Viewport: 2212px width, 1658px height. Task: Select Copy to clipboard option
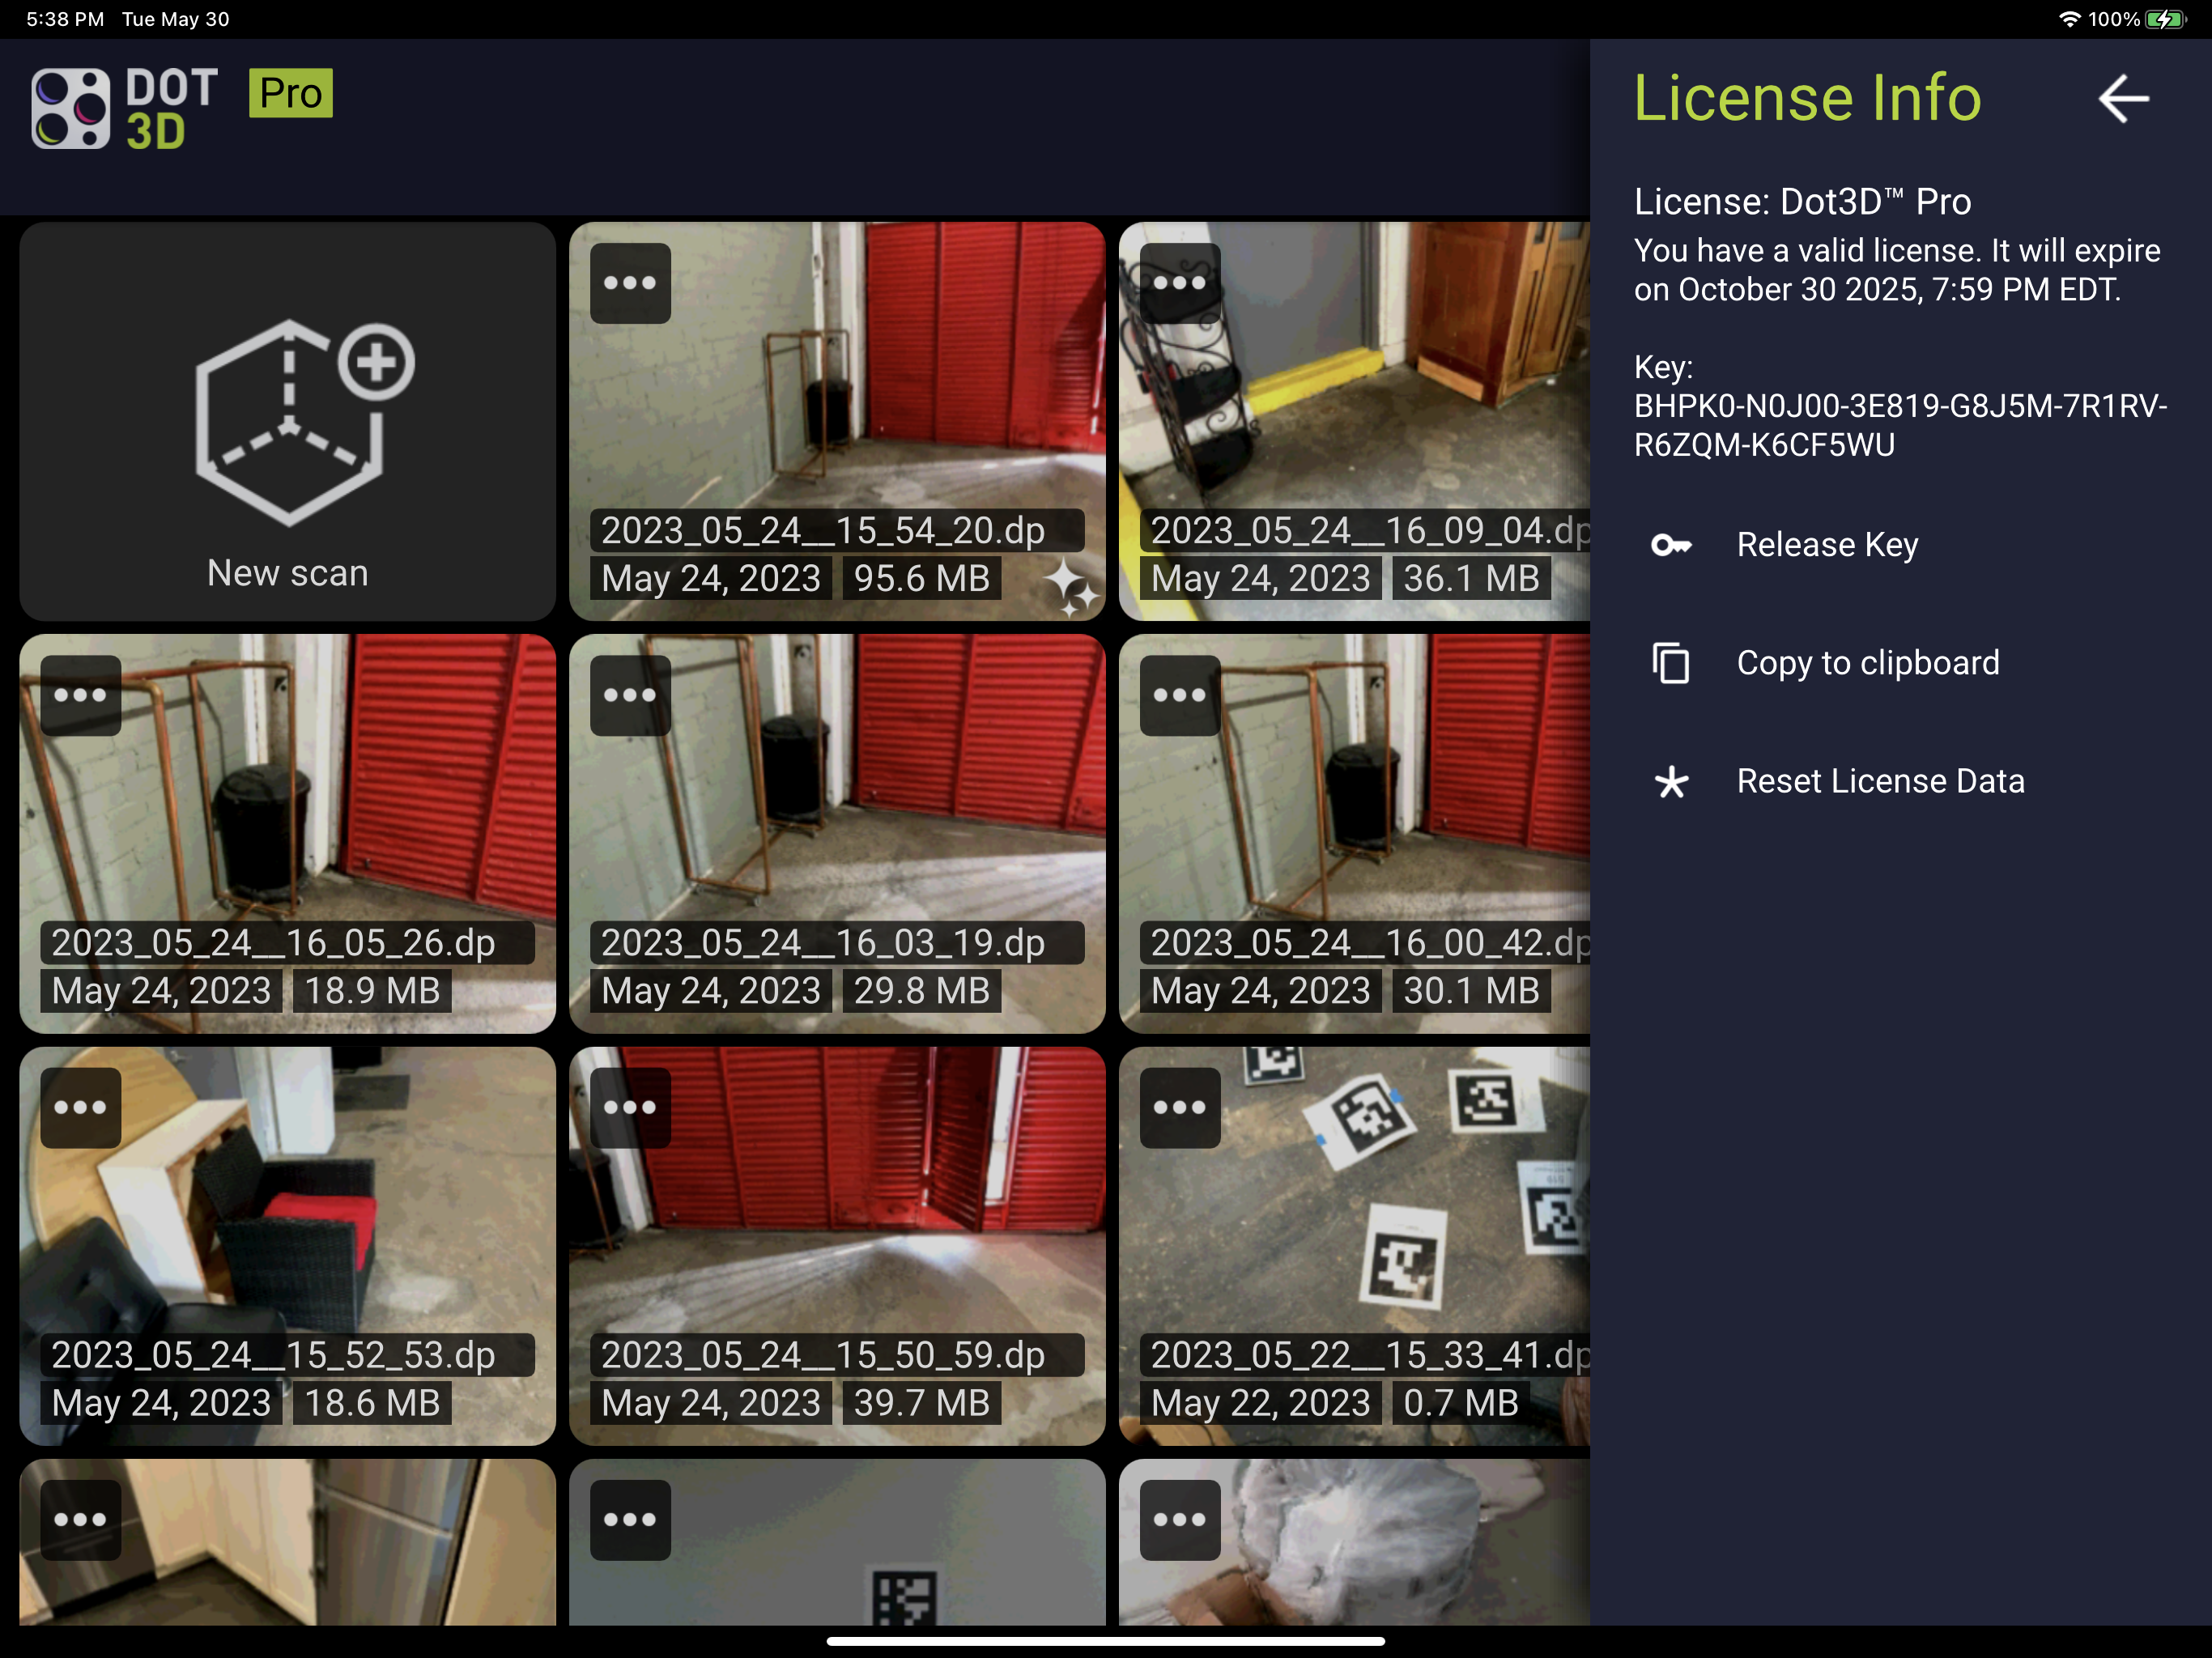[x=1867, y=663]
